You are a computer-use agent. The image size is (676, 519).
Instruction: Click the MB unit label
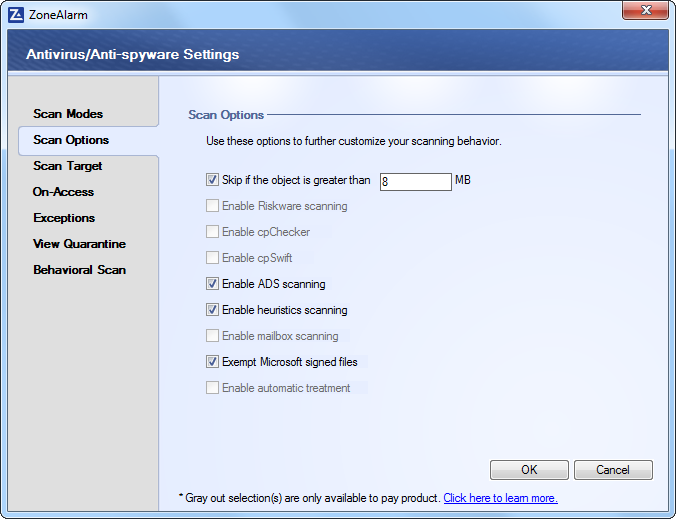pyautogui.click(x=463, y=180)
